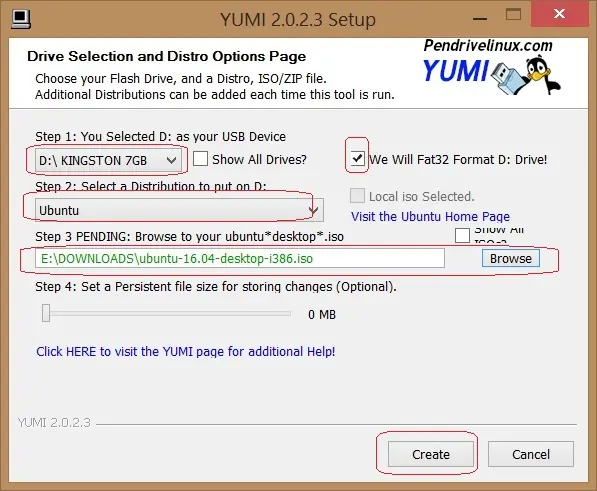Screen dimensions: 597x491
Task: Click Browse to choose the ISO file
Action: click(x=511, y=258)
